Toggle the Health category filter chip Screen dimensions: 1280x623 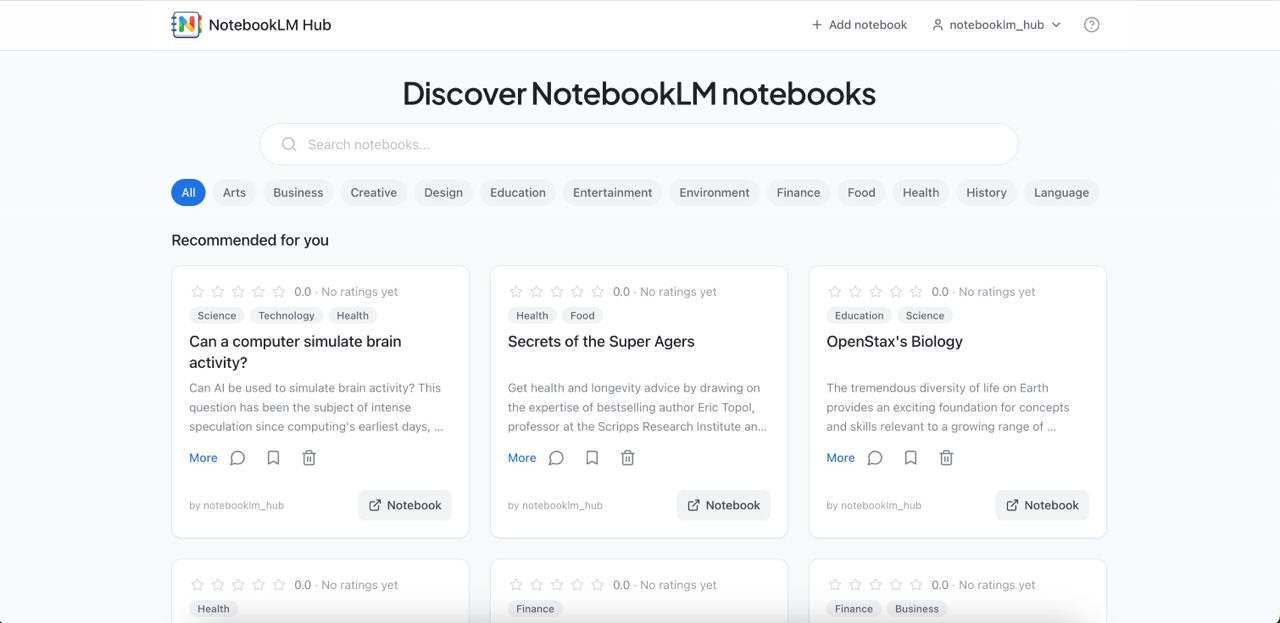tap(920, 192)
